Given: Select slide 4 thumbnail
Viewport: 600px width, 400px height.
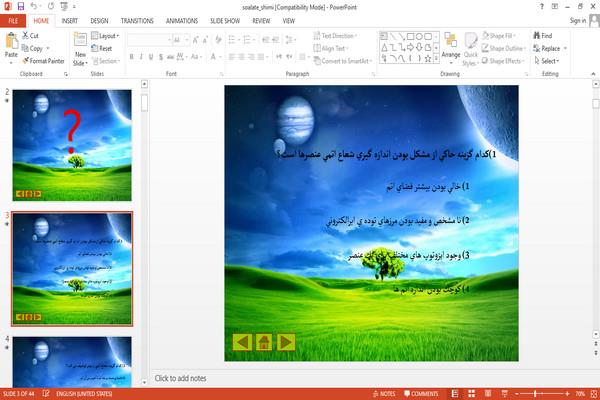Looking at the screenshot, I should 72,362.
